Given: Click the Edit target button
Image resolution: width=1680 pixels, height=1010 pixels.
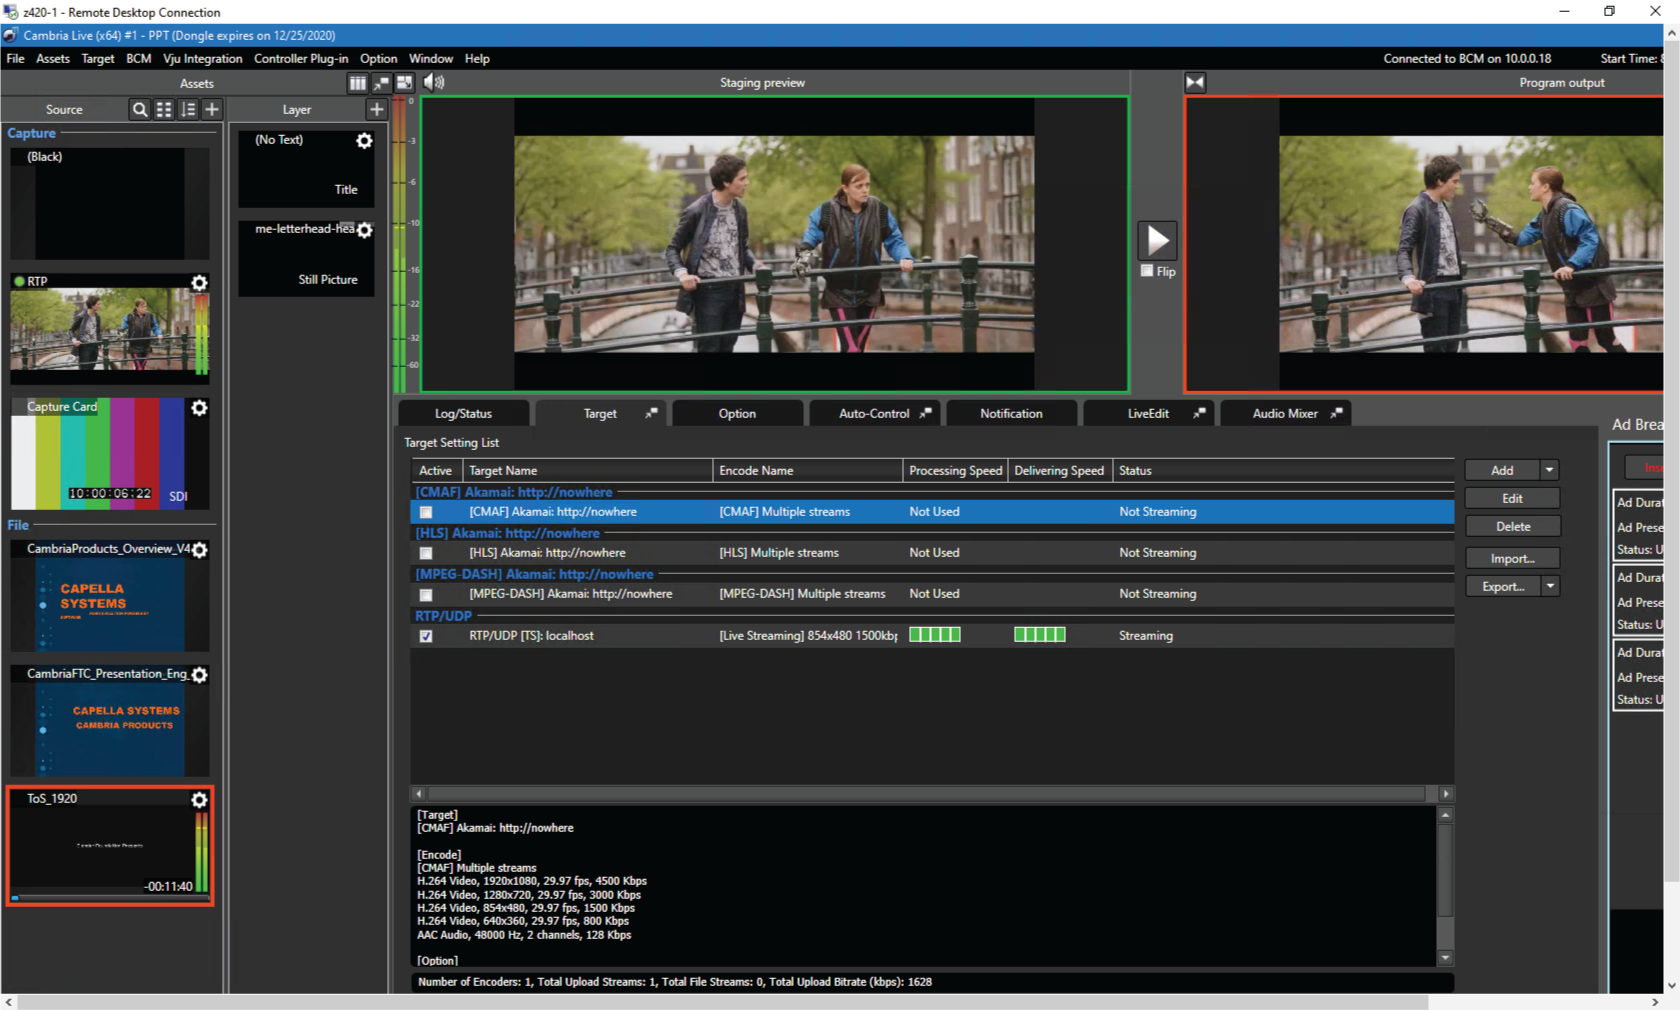Looking at the screenshot, I should point(1512,498).
